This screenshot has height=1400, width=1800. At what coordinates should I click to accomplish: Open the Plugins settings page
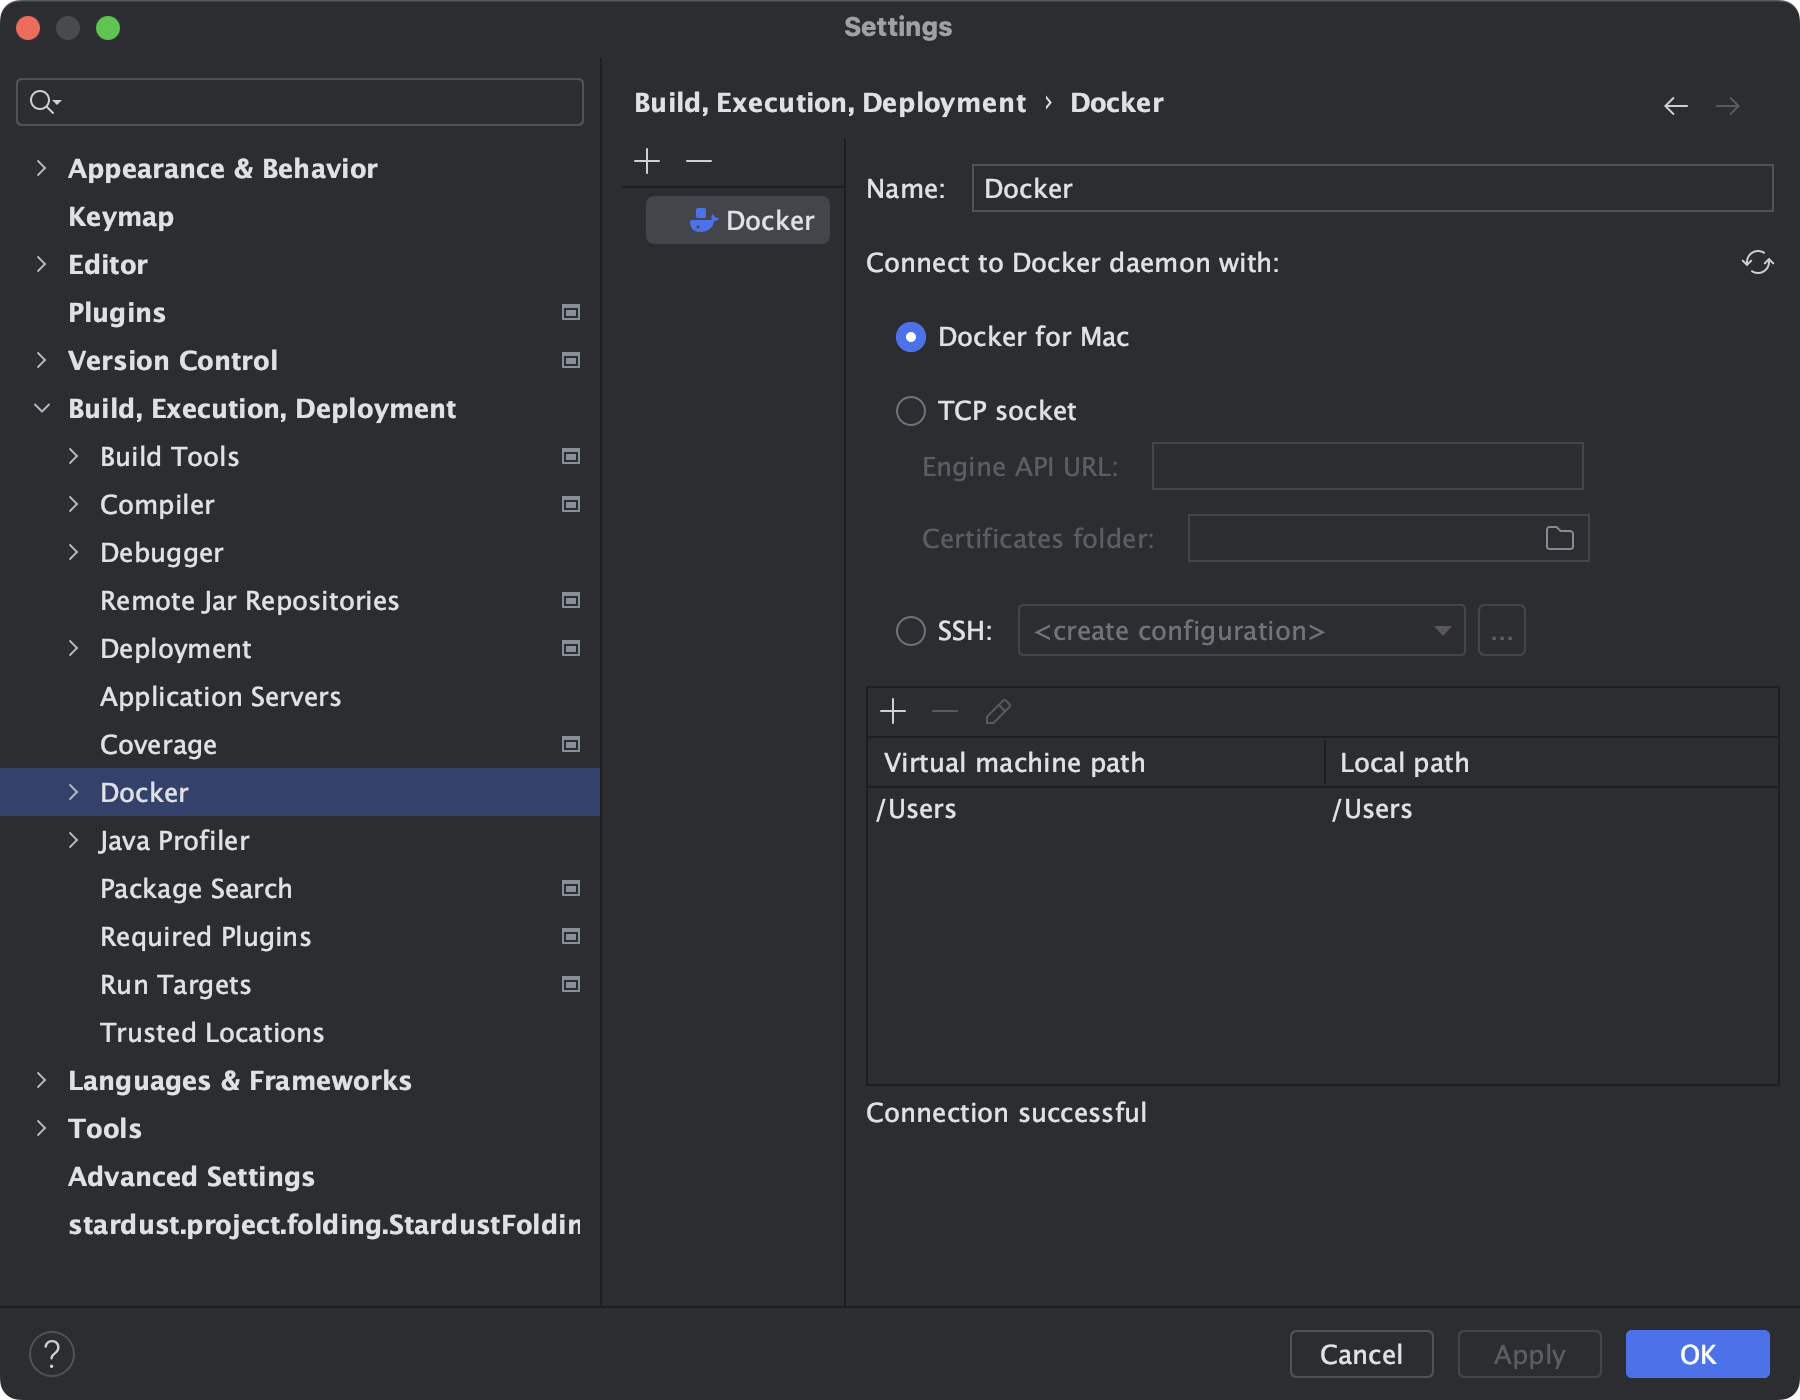click(116, 312)
